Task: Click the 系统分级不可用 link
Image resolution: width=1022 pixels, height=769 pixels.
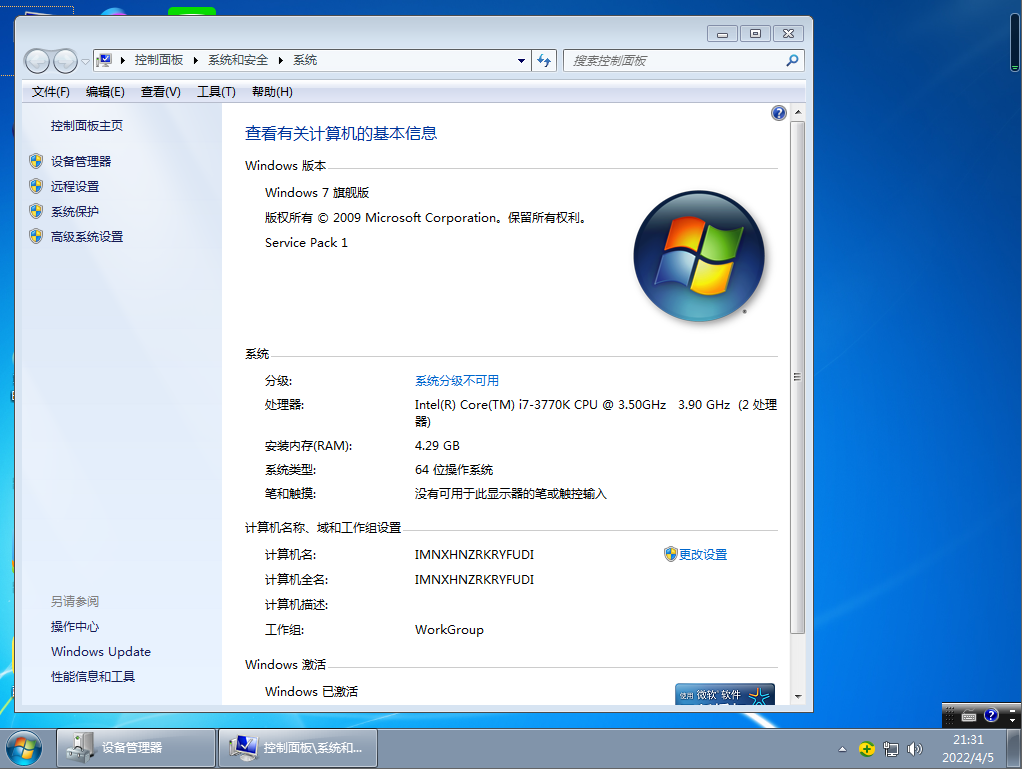Action: pos(457,381)
